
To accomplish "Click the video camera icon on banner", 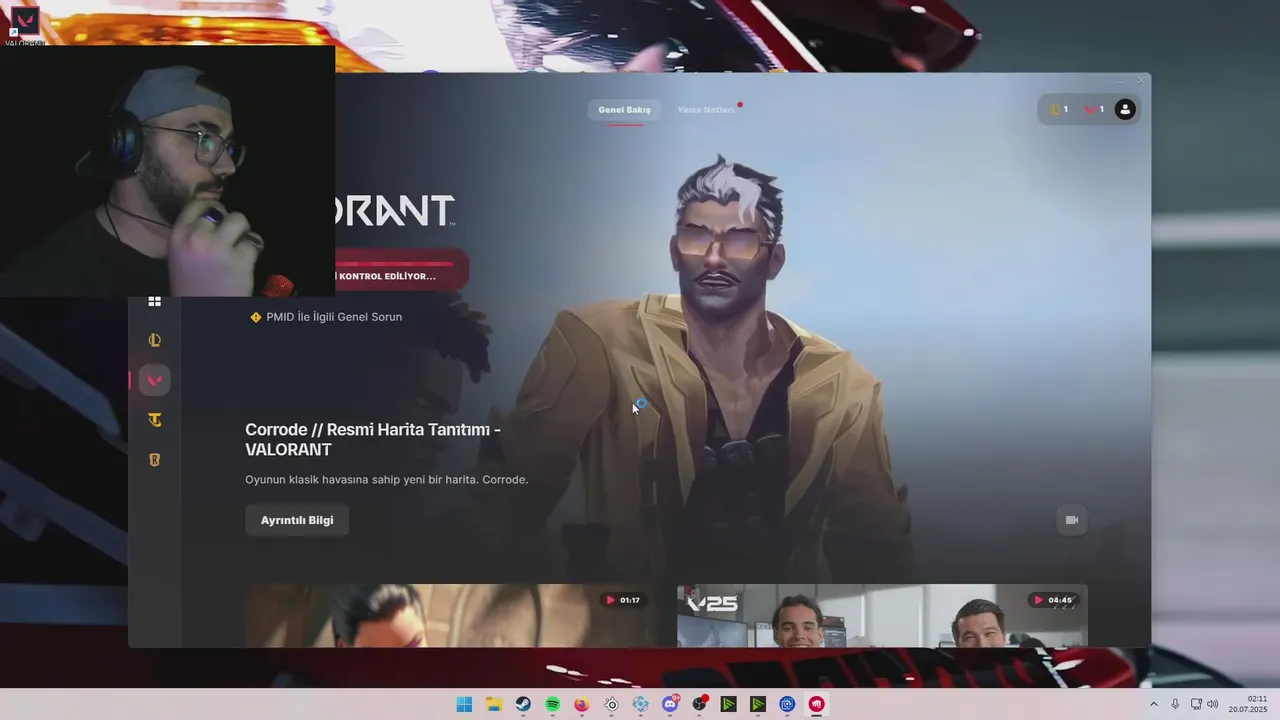I will point(1072,520).
